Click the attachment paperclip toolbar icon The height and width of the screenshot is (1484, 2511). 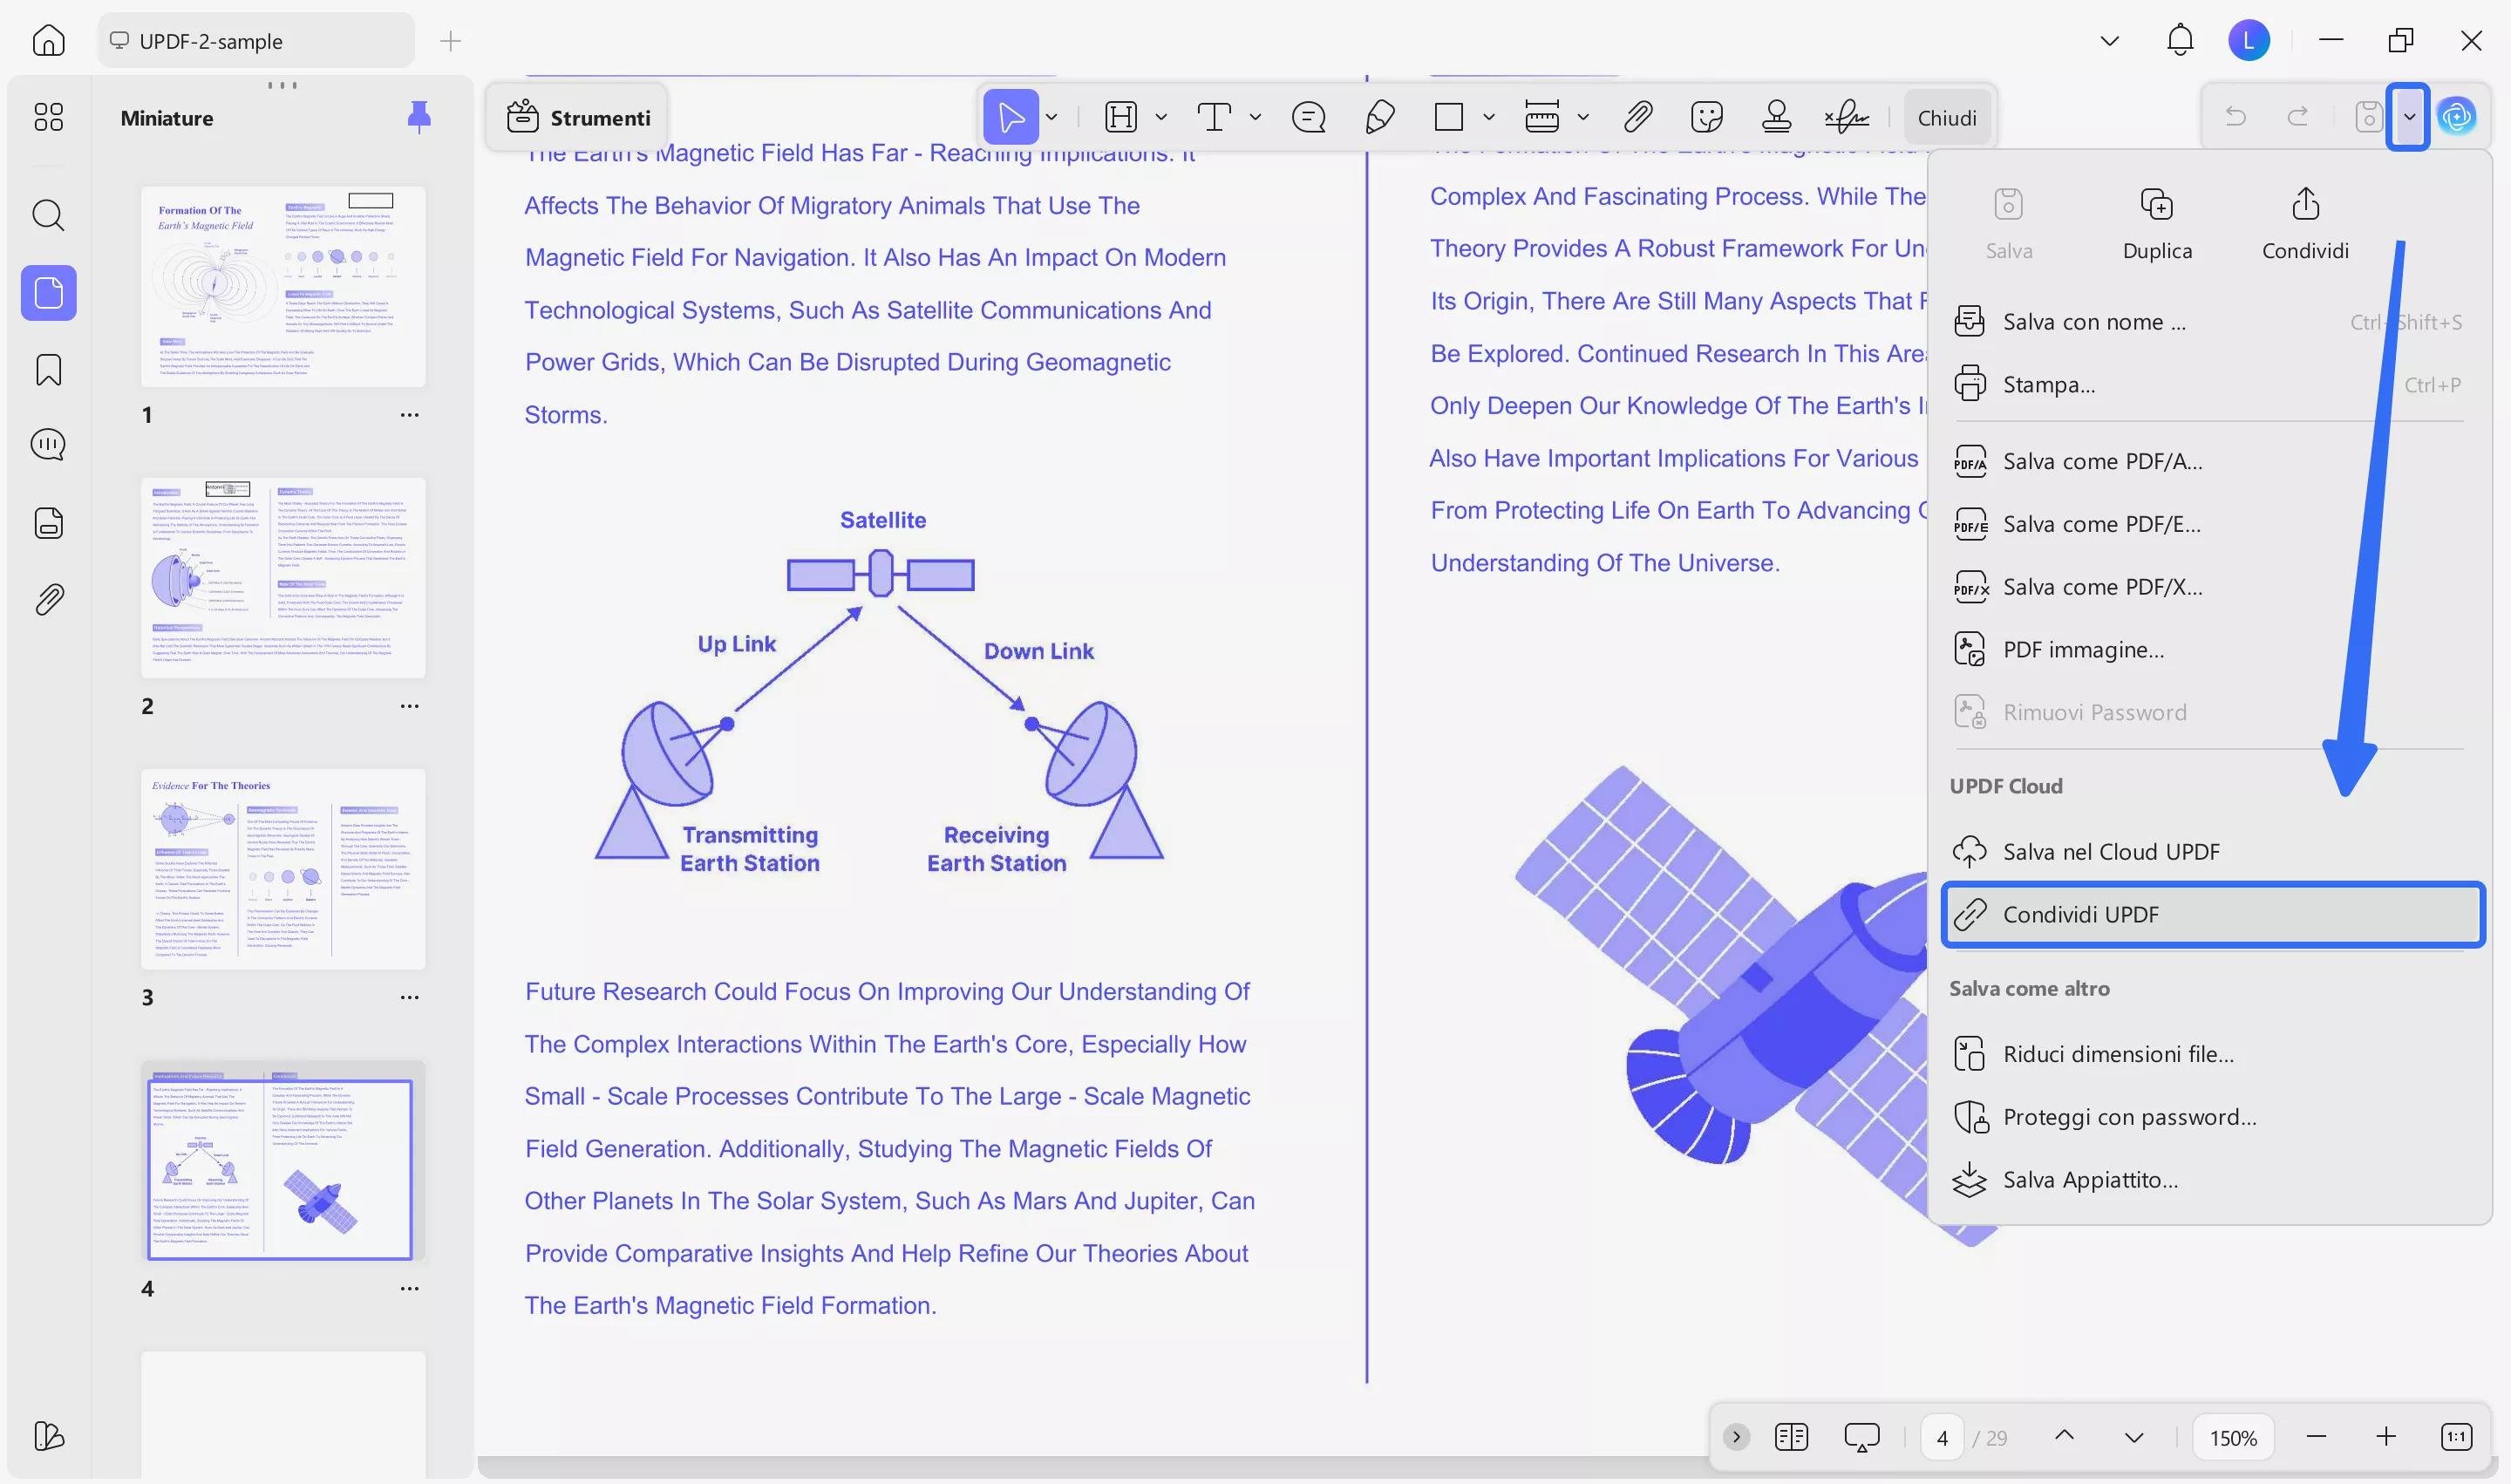pos(1637,117)
